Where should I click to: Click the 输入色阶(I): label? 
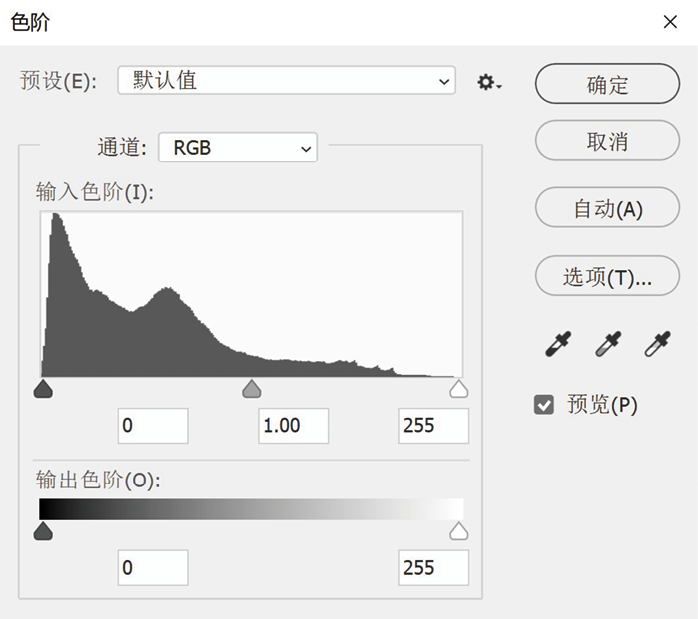(95, 192)
